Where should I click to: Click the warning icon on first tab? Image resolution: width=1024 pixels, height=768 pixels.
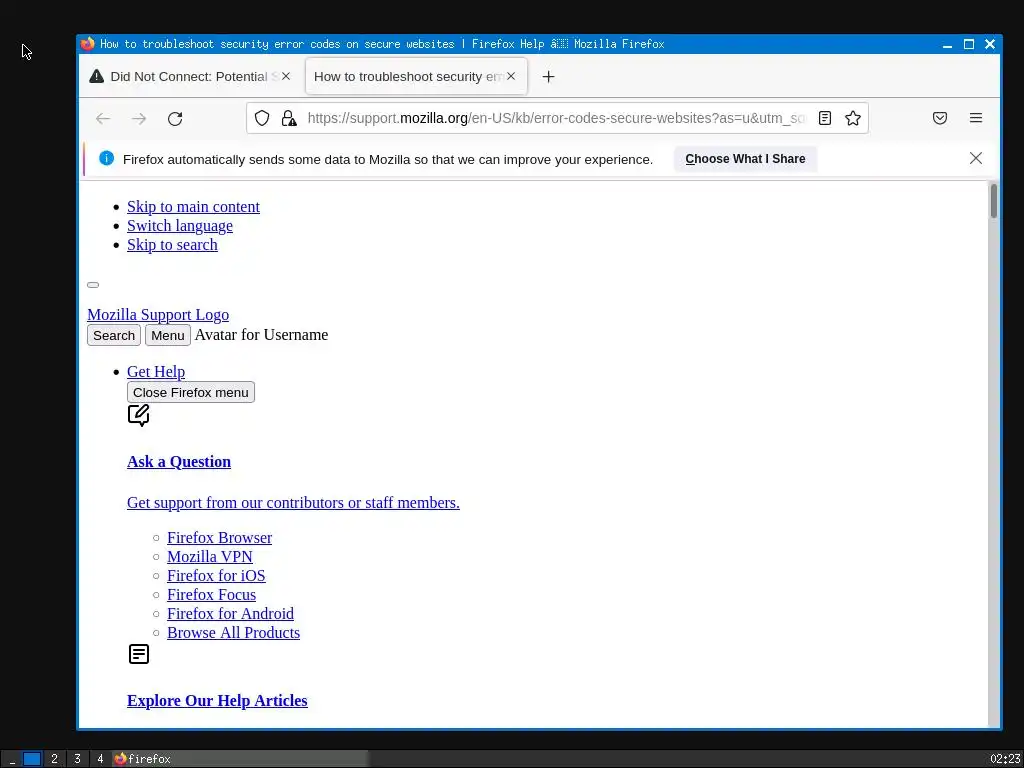point(97,76)
